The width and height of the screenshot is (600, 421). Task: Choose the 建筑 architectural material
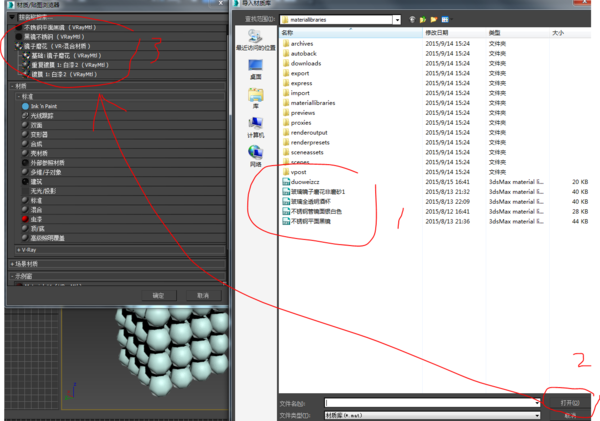(x=32, y=181)
